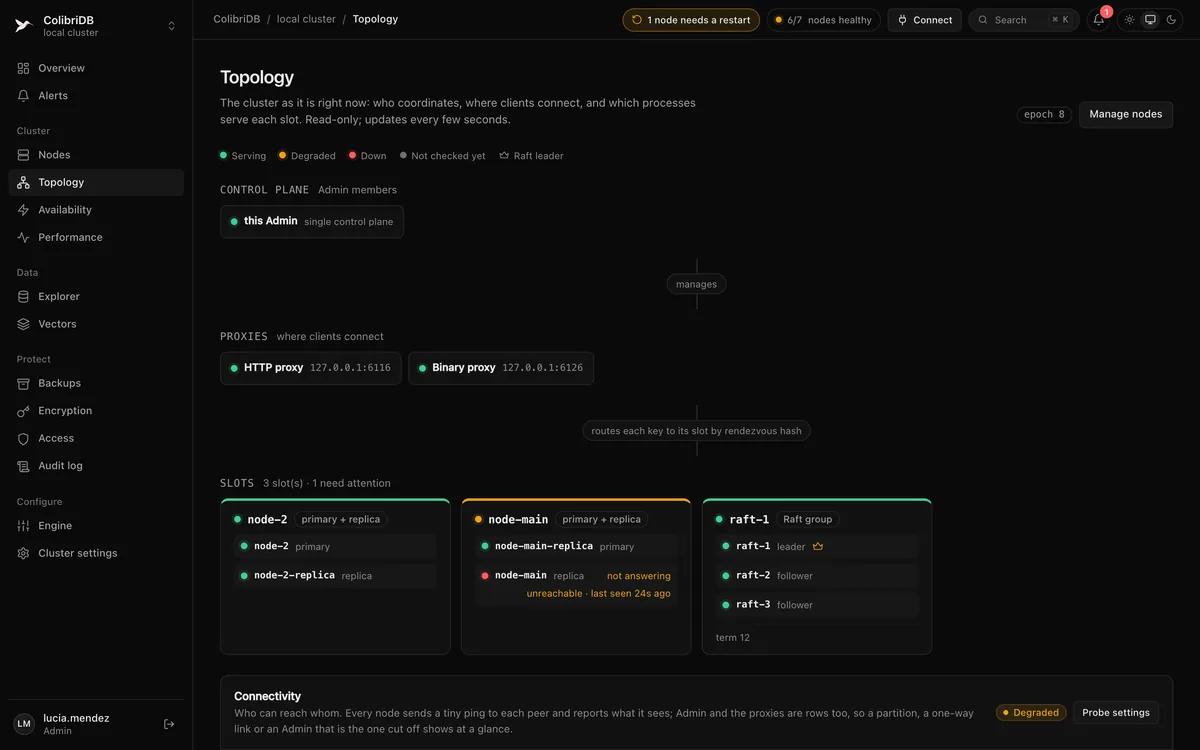Viewport: 1200px width, 750px height.
Task: Click the primary + replica badge on node-main
Action: tap(601, 519)
